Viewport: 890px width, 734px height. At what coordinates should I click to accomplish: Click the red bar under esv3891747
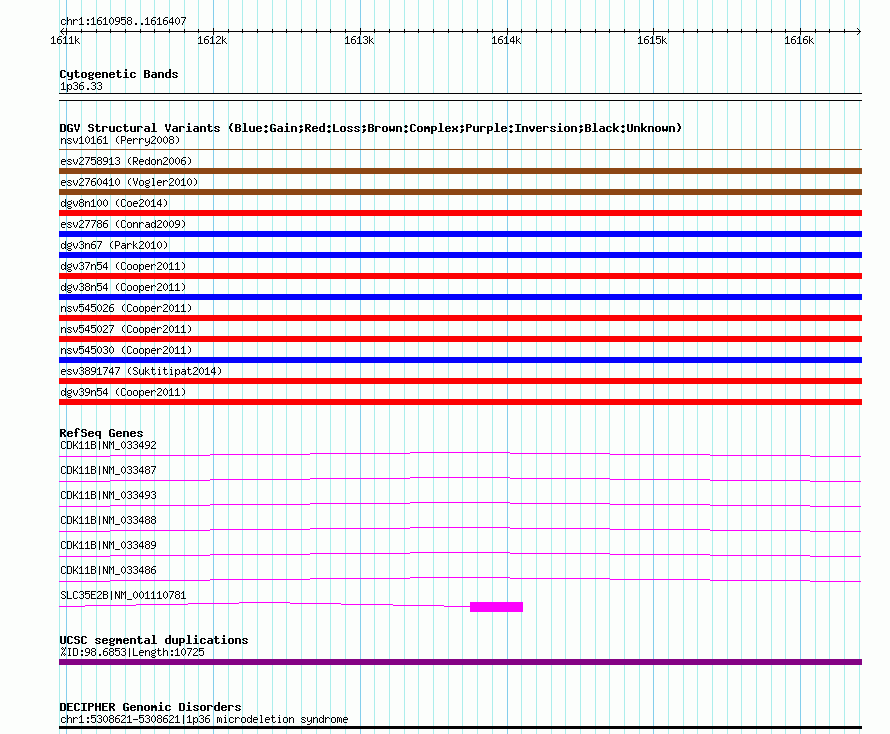pyautogui.click(x=460, y=381)
